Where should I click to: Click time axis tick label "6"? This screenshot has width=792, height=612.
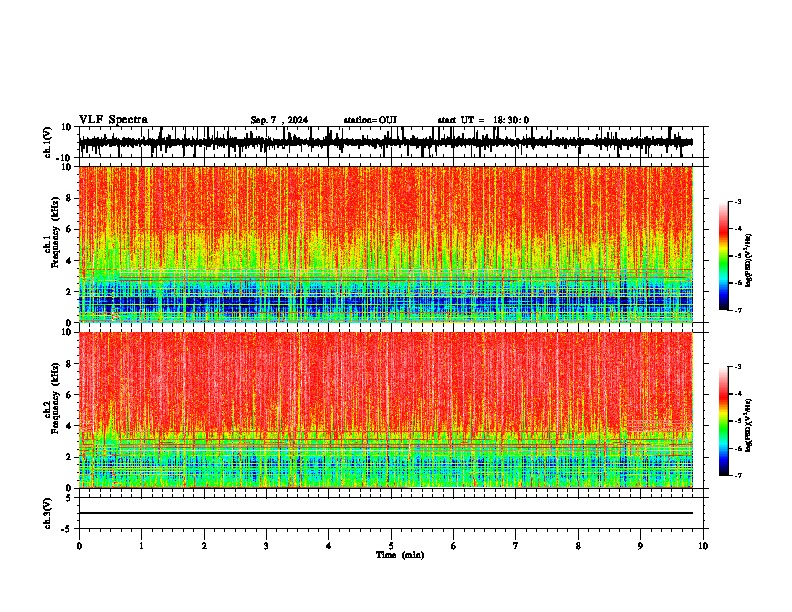[454, 546]
